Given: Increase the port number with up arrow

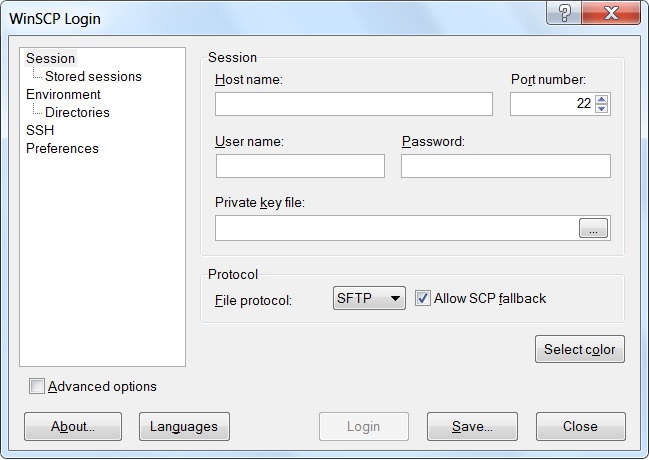Looking at the screenshot, I should (601, 99).
